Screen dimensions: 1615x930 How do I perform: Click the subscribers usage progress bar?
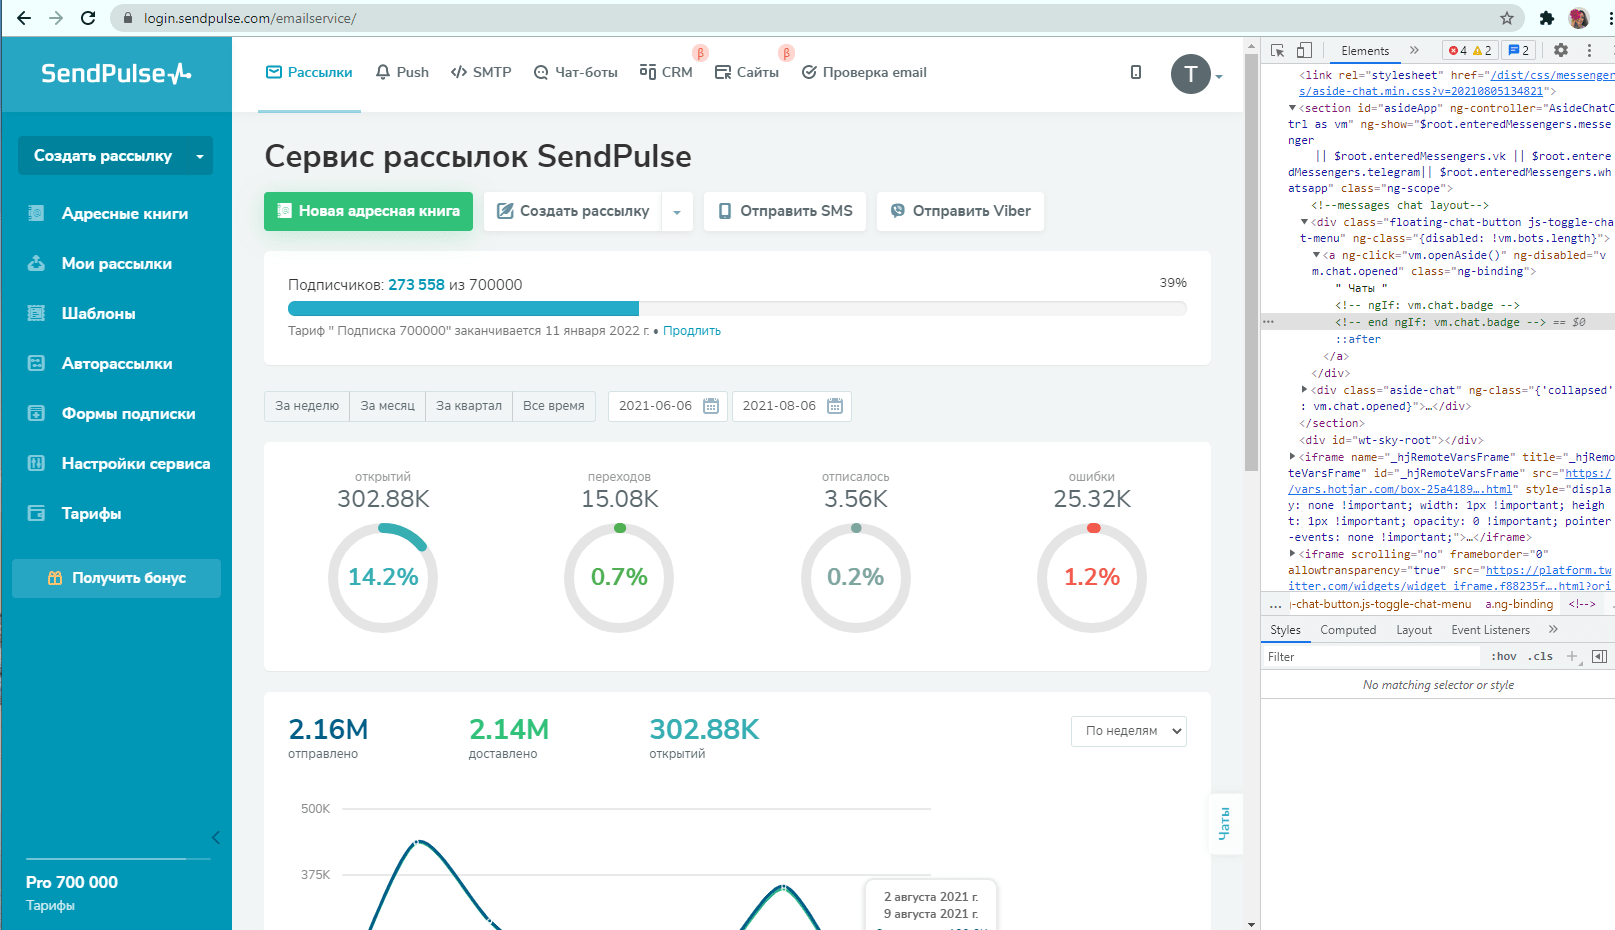click(736, 308)
